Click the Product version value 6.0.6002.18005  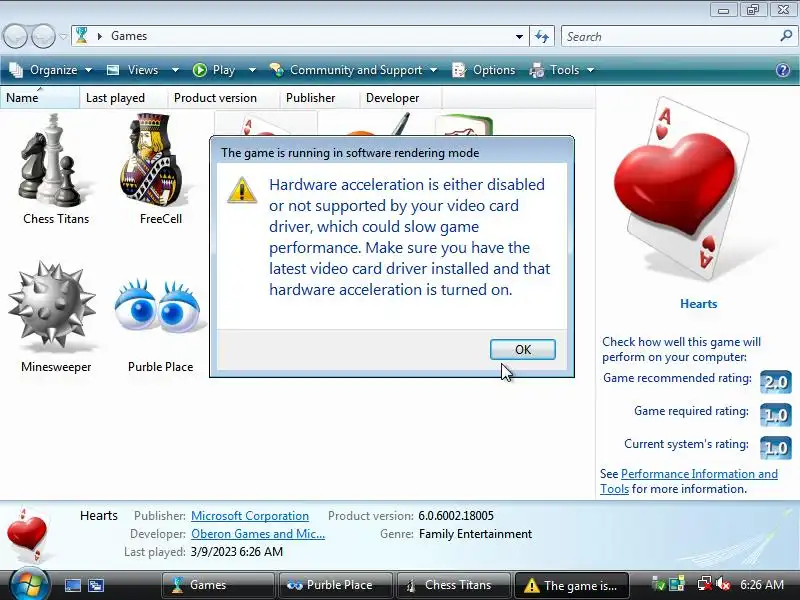[x=456, y=516]
